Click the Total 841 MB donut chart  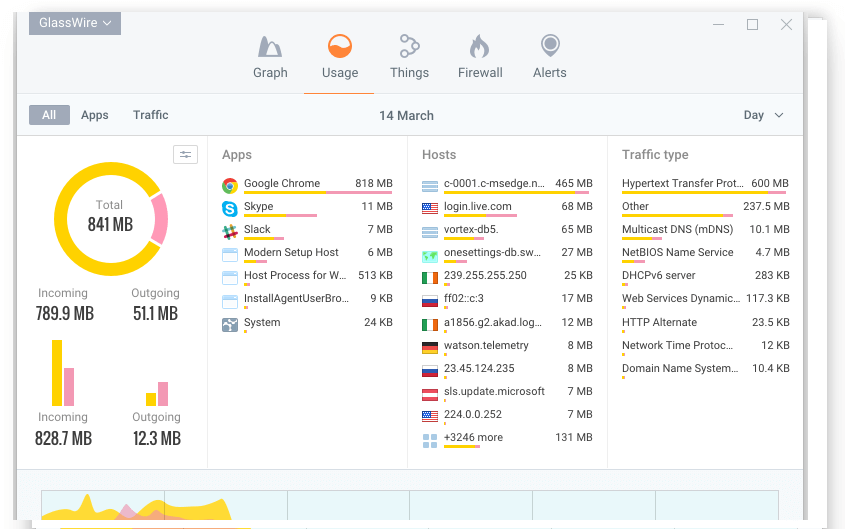coord(110,219)
